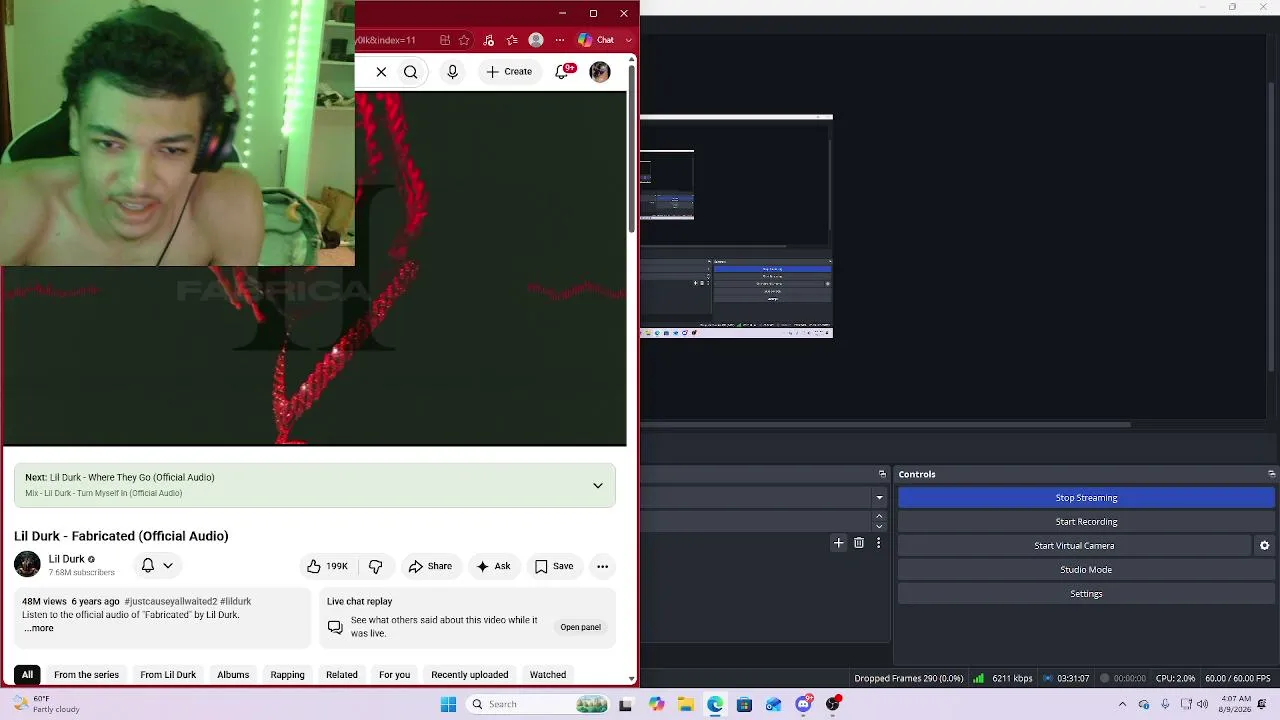This screenshot has height=720, width=1280.
Task: Click Stop Streaming in OBS
Action: 1086,498
